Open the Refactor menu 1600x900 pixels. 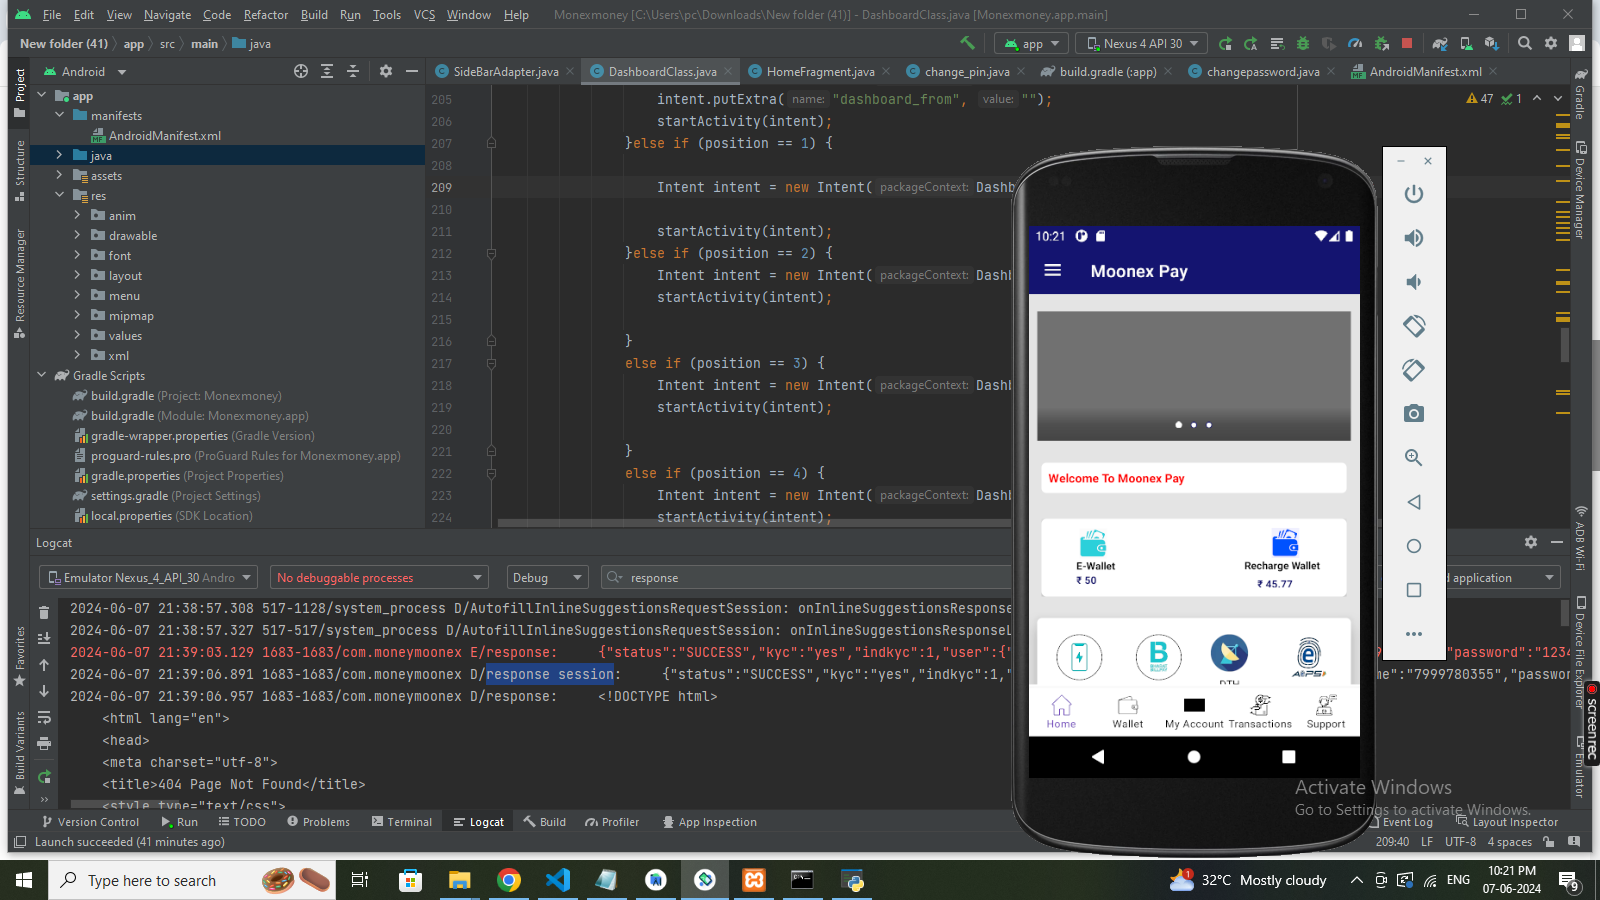click(265, 15)
